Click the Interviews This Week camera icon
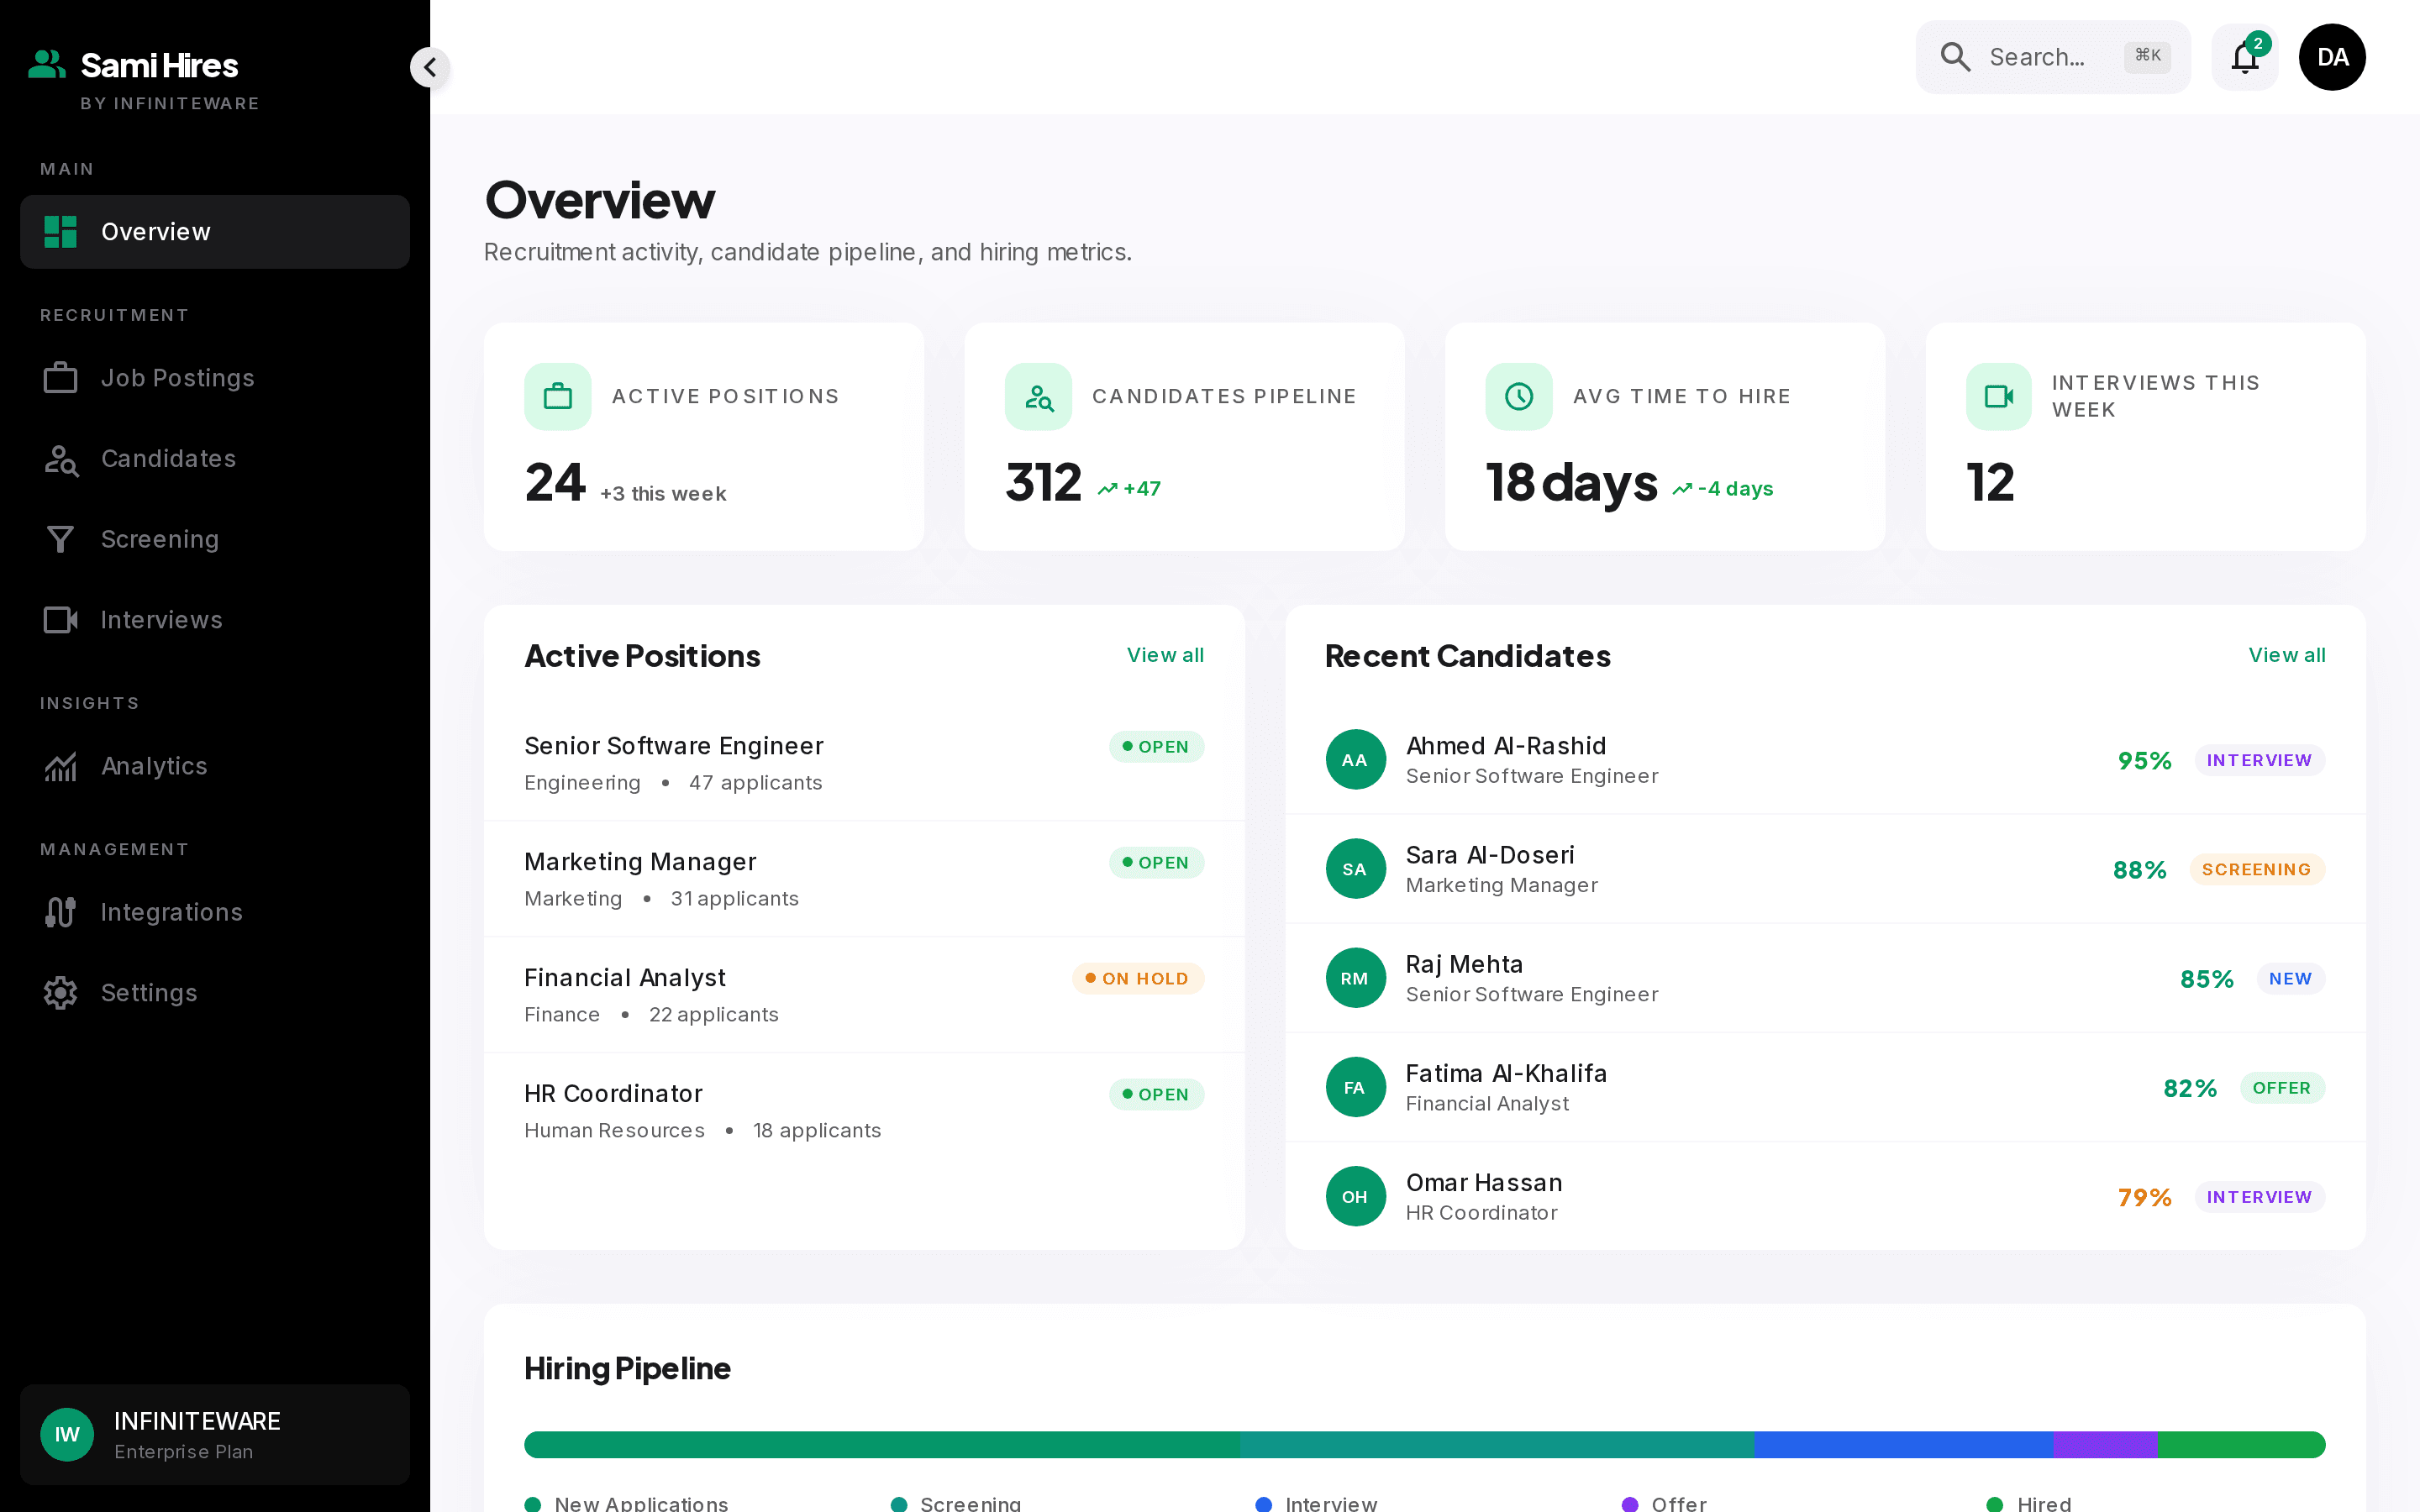The image size is (2420, 1512). coord(1999,397)
